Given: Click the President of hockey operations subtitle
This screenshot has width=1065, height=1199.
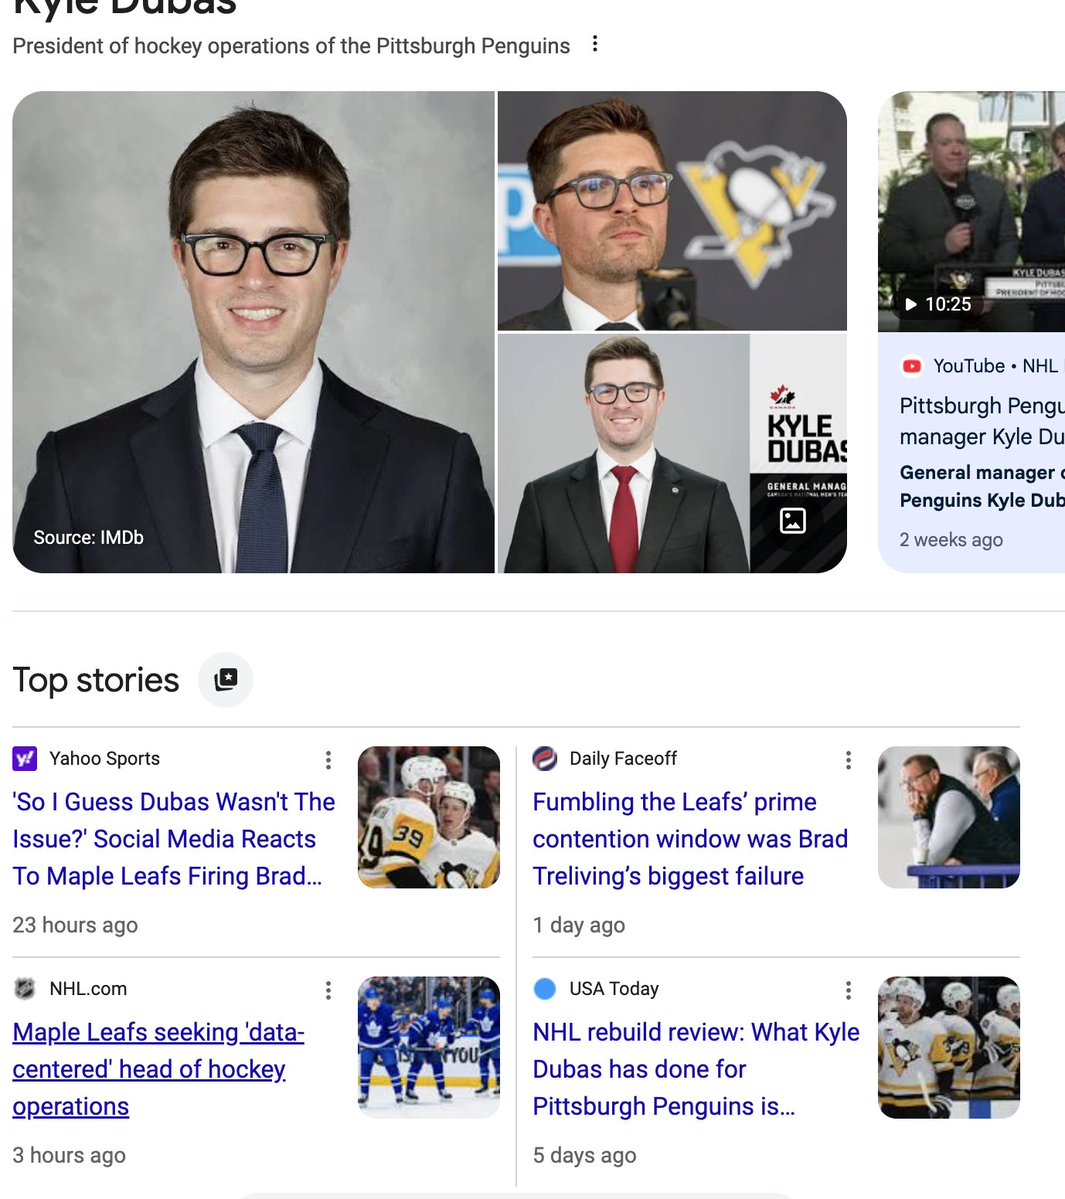Looking at the screenshot, I should coord(291,46).
